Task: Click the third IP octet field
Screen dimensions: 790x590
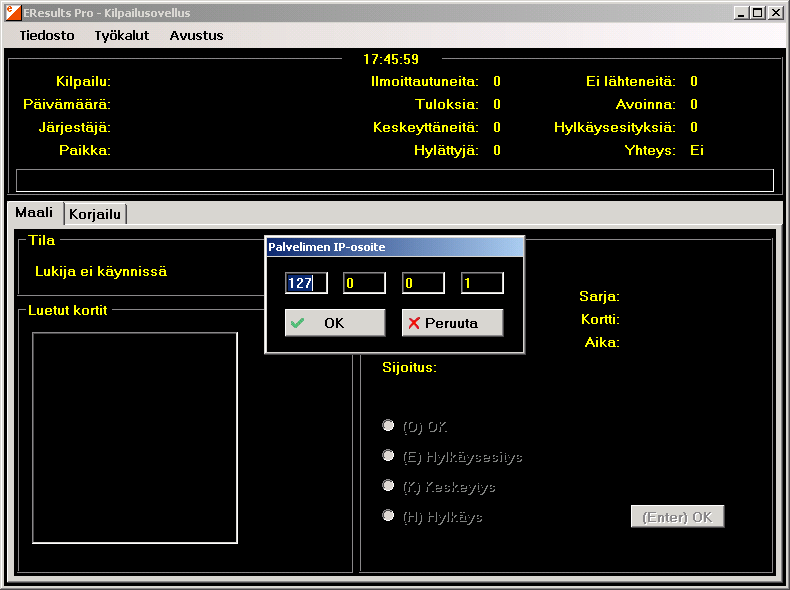Action: [x=423, y=283]
